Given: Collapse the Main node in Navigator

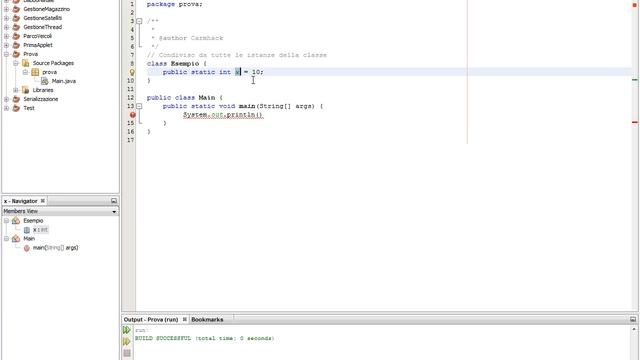Looking at the screenshot, I should [7, 238].
